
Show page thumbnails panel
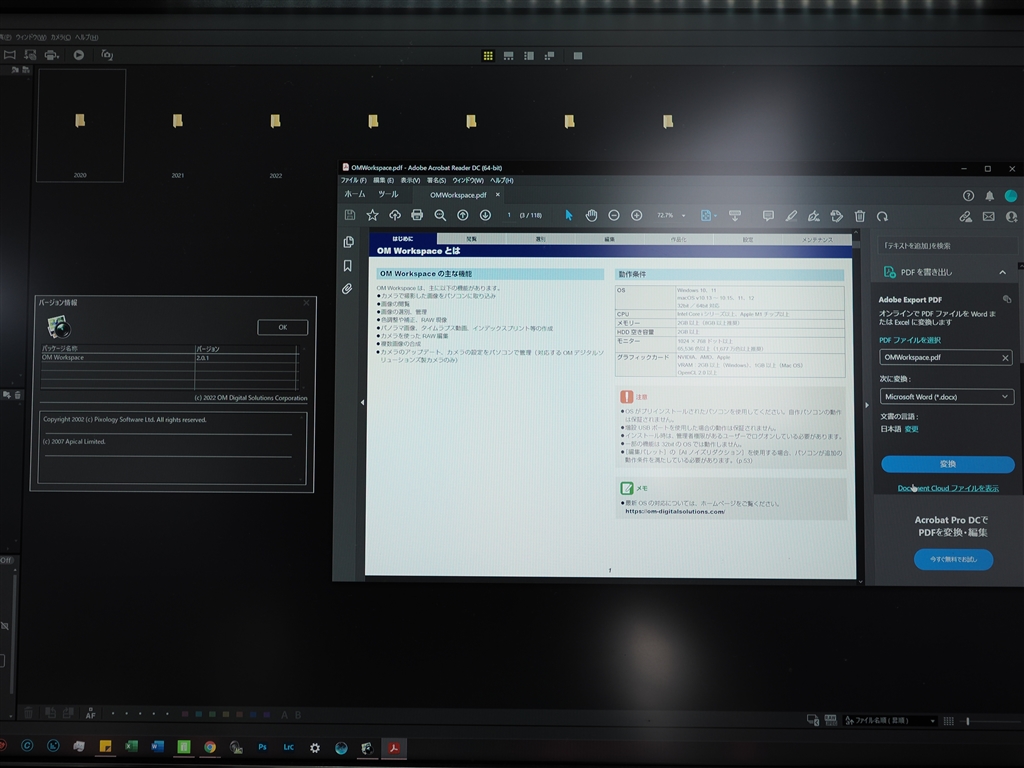(349, 242)
